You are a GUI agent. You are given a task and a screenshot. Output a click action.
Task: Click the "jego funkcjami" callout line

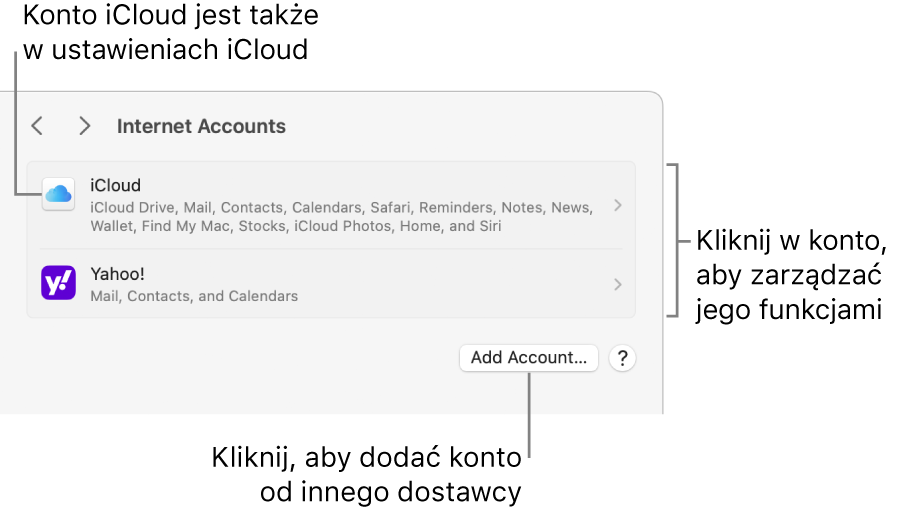pyautogui.click(x=788, y=310)
